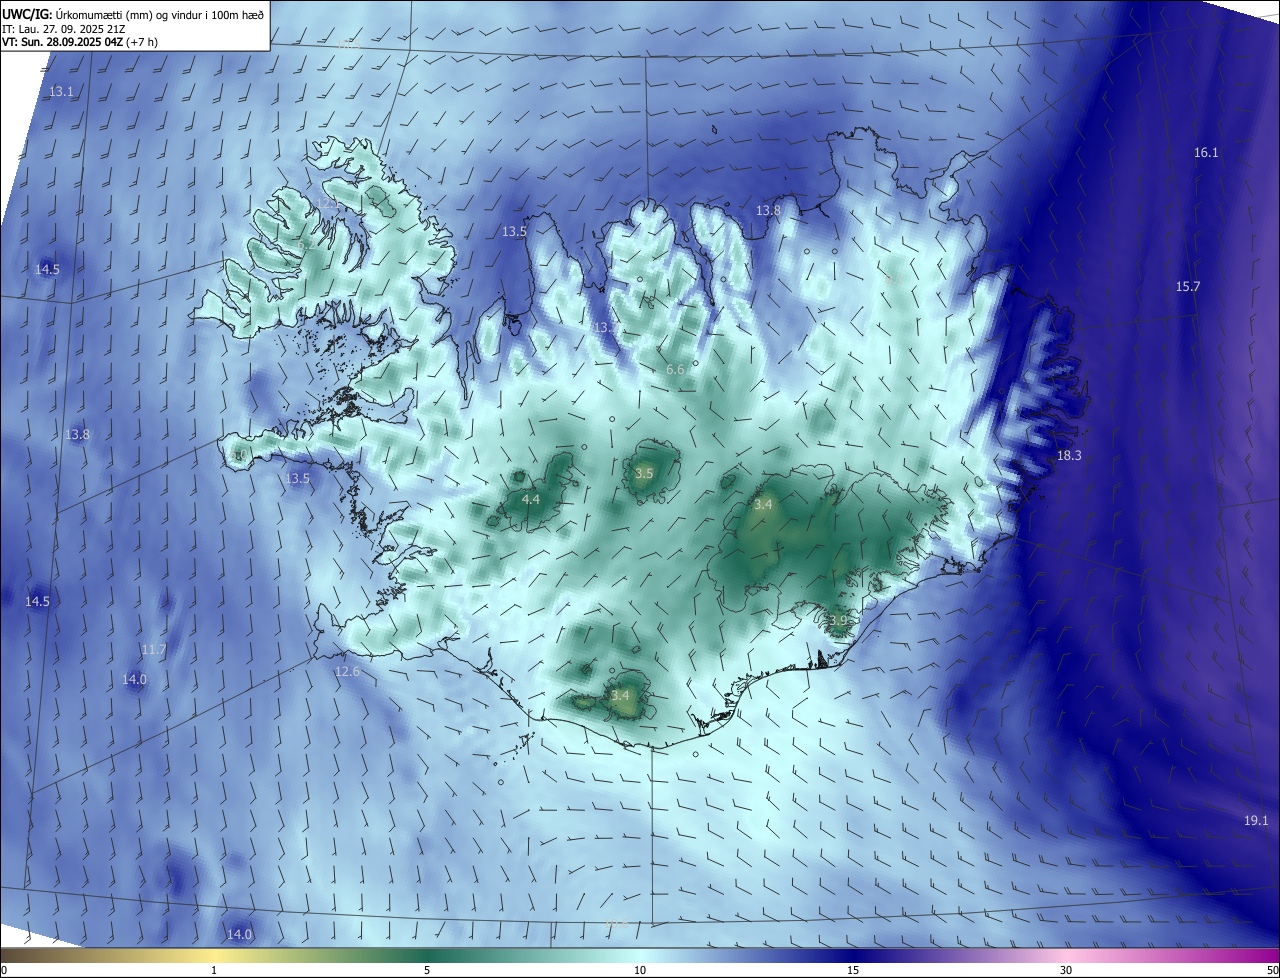Click the 6.6 value label
The height and width of the screenshot is (978, 1280).
point(675,370)
